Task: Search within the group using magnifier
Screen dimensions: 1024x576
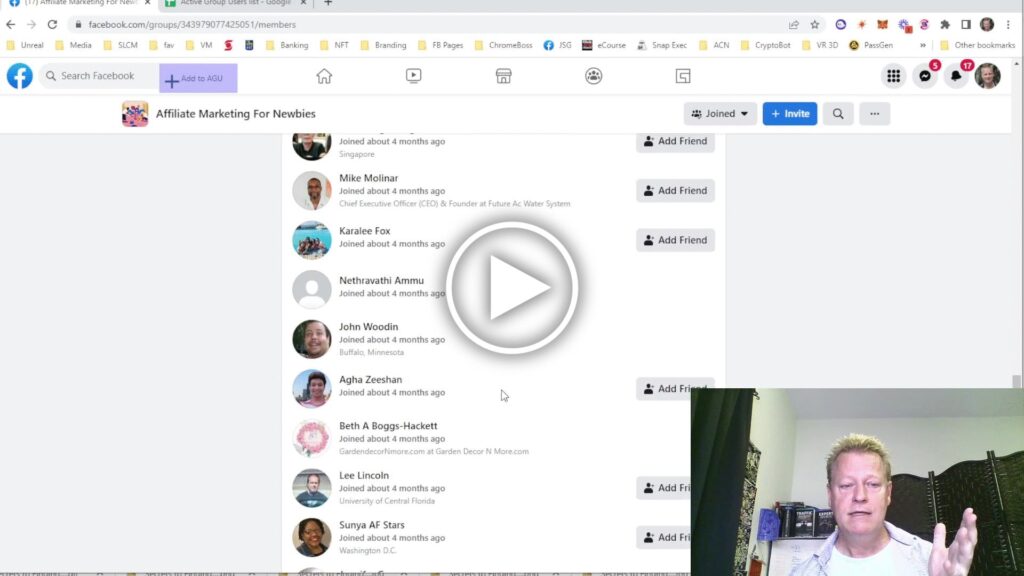Action: point(838,114)
